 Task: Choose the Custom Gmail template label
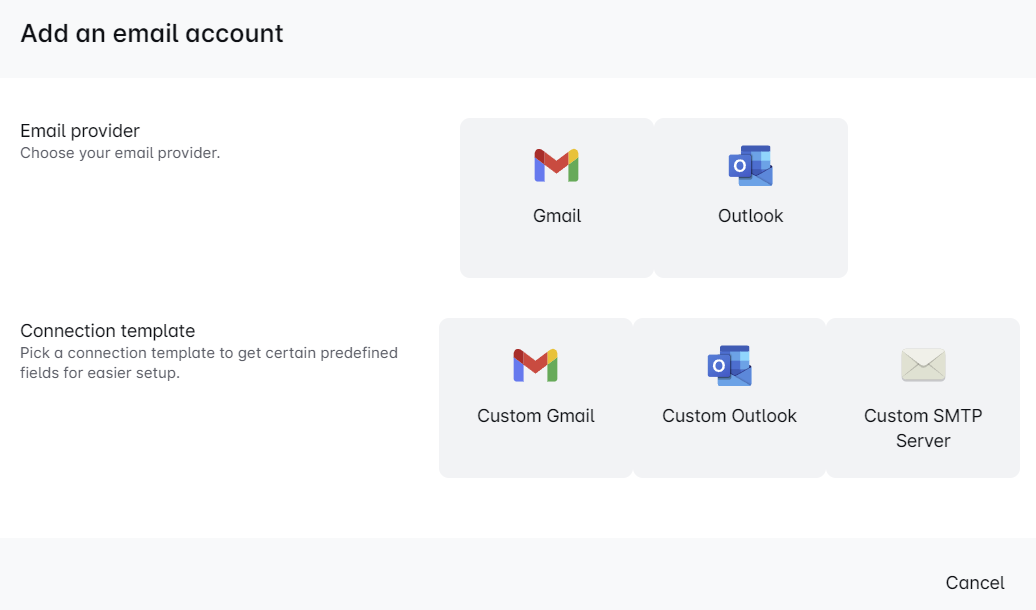click(x=536, y=416)
